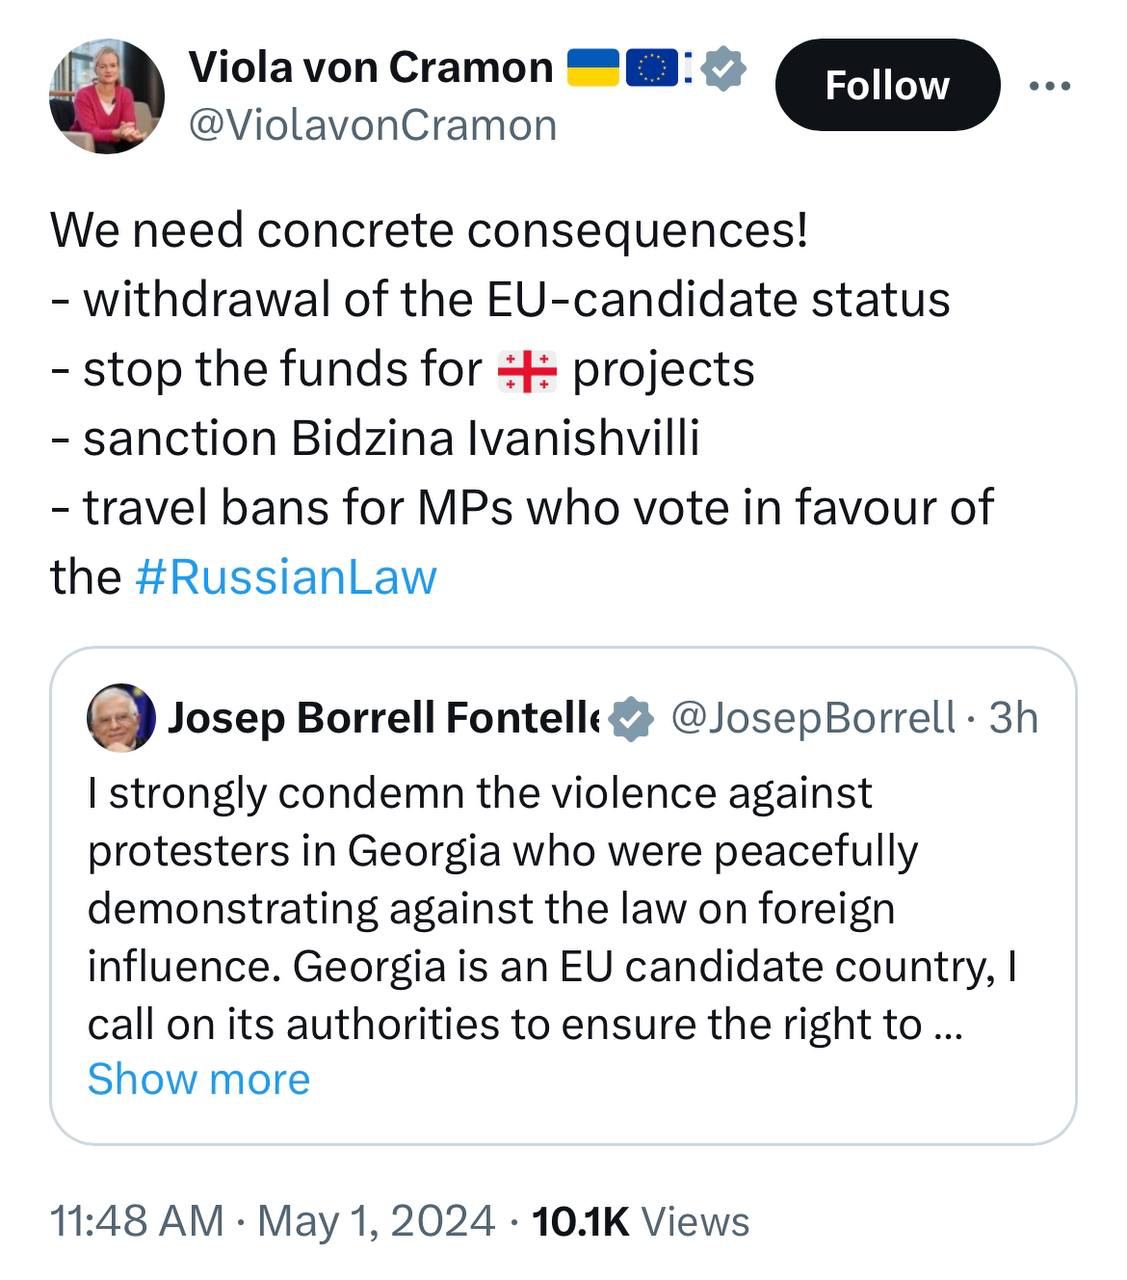Click Viola von Cramon's verified badge
This screenshot has width=1127, height=1280.
pos(724,69)
